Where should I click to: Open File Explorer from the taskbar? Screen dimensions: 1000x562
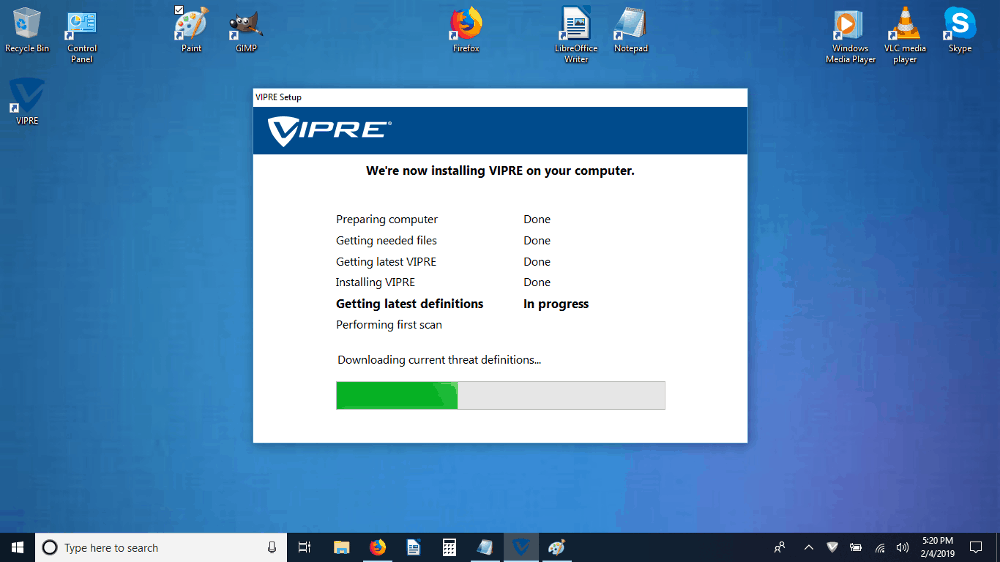coord(342,547)
